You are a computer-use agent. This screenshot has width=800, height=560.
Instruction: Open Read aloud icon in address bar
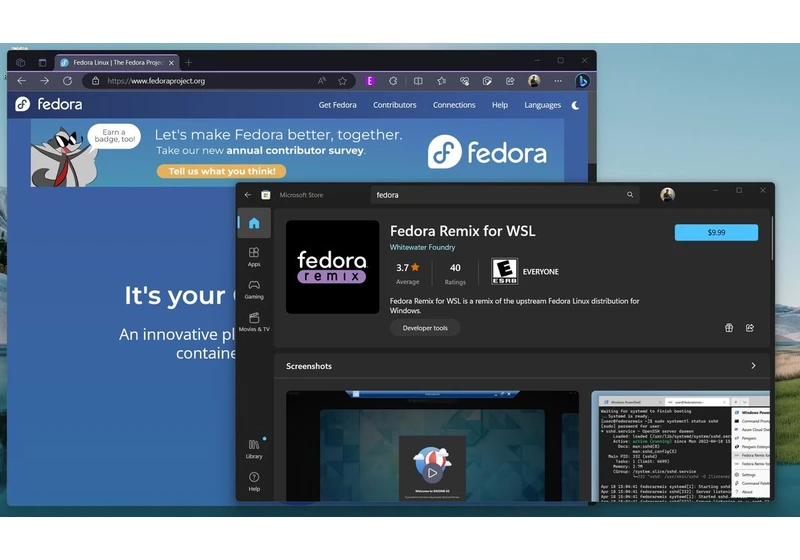(x=321, y=81)
